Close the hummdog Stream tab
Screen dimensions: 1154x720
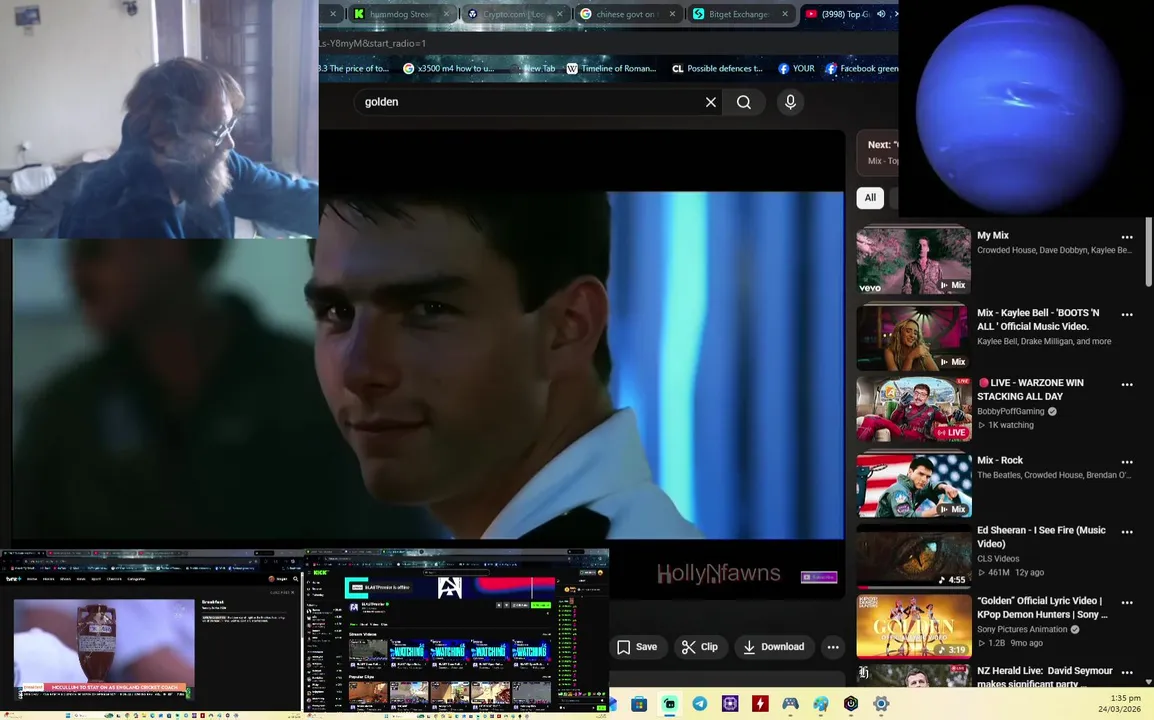point(446,14)
